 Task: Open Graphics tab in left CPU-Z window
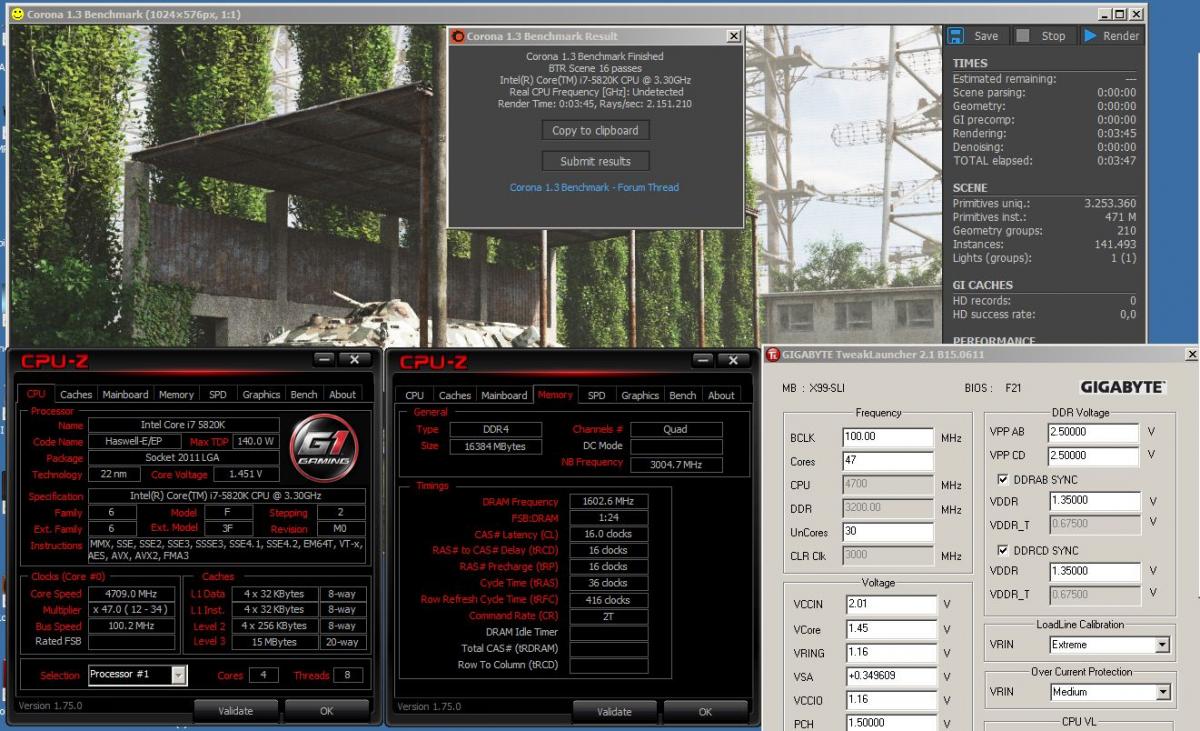pos(261,394)
